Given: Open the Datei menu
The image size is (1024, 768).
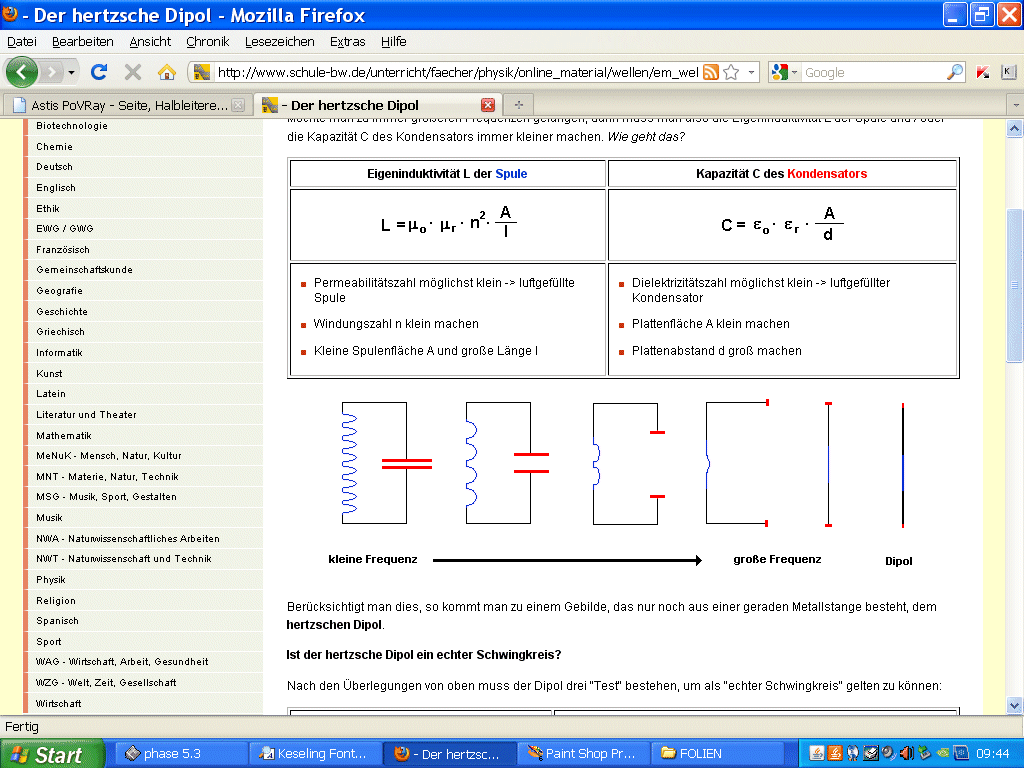Looking at the screenshot, I should 22,41.
